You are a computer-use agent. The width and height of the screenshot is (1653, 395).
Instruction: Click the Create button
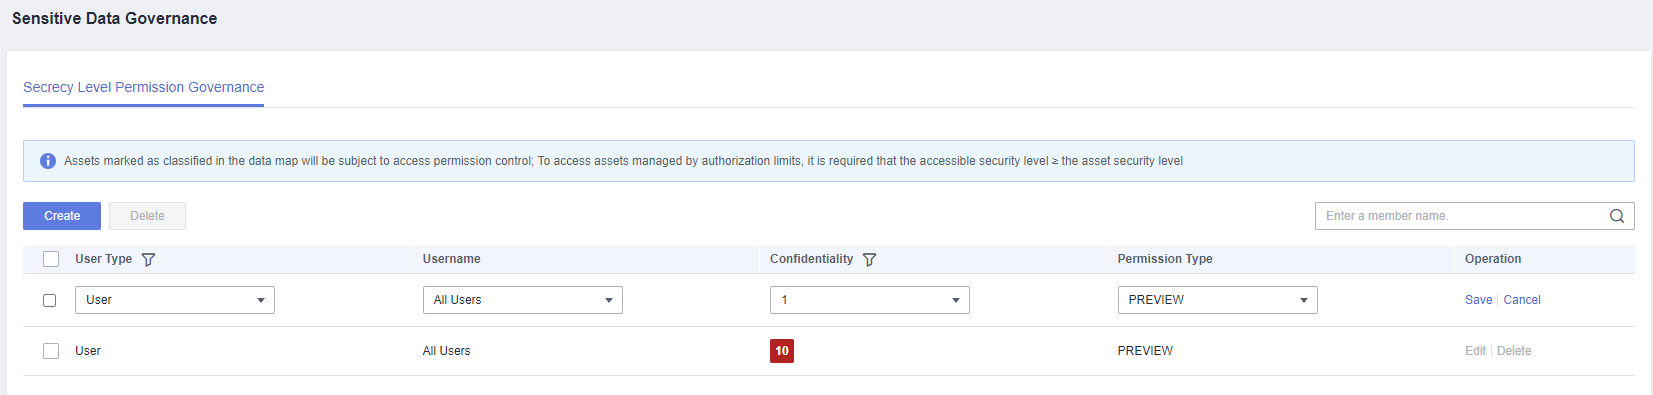[x=62, y=216]
